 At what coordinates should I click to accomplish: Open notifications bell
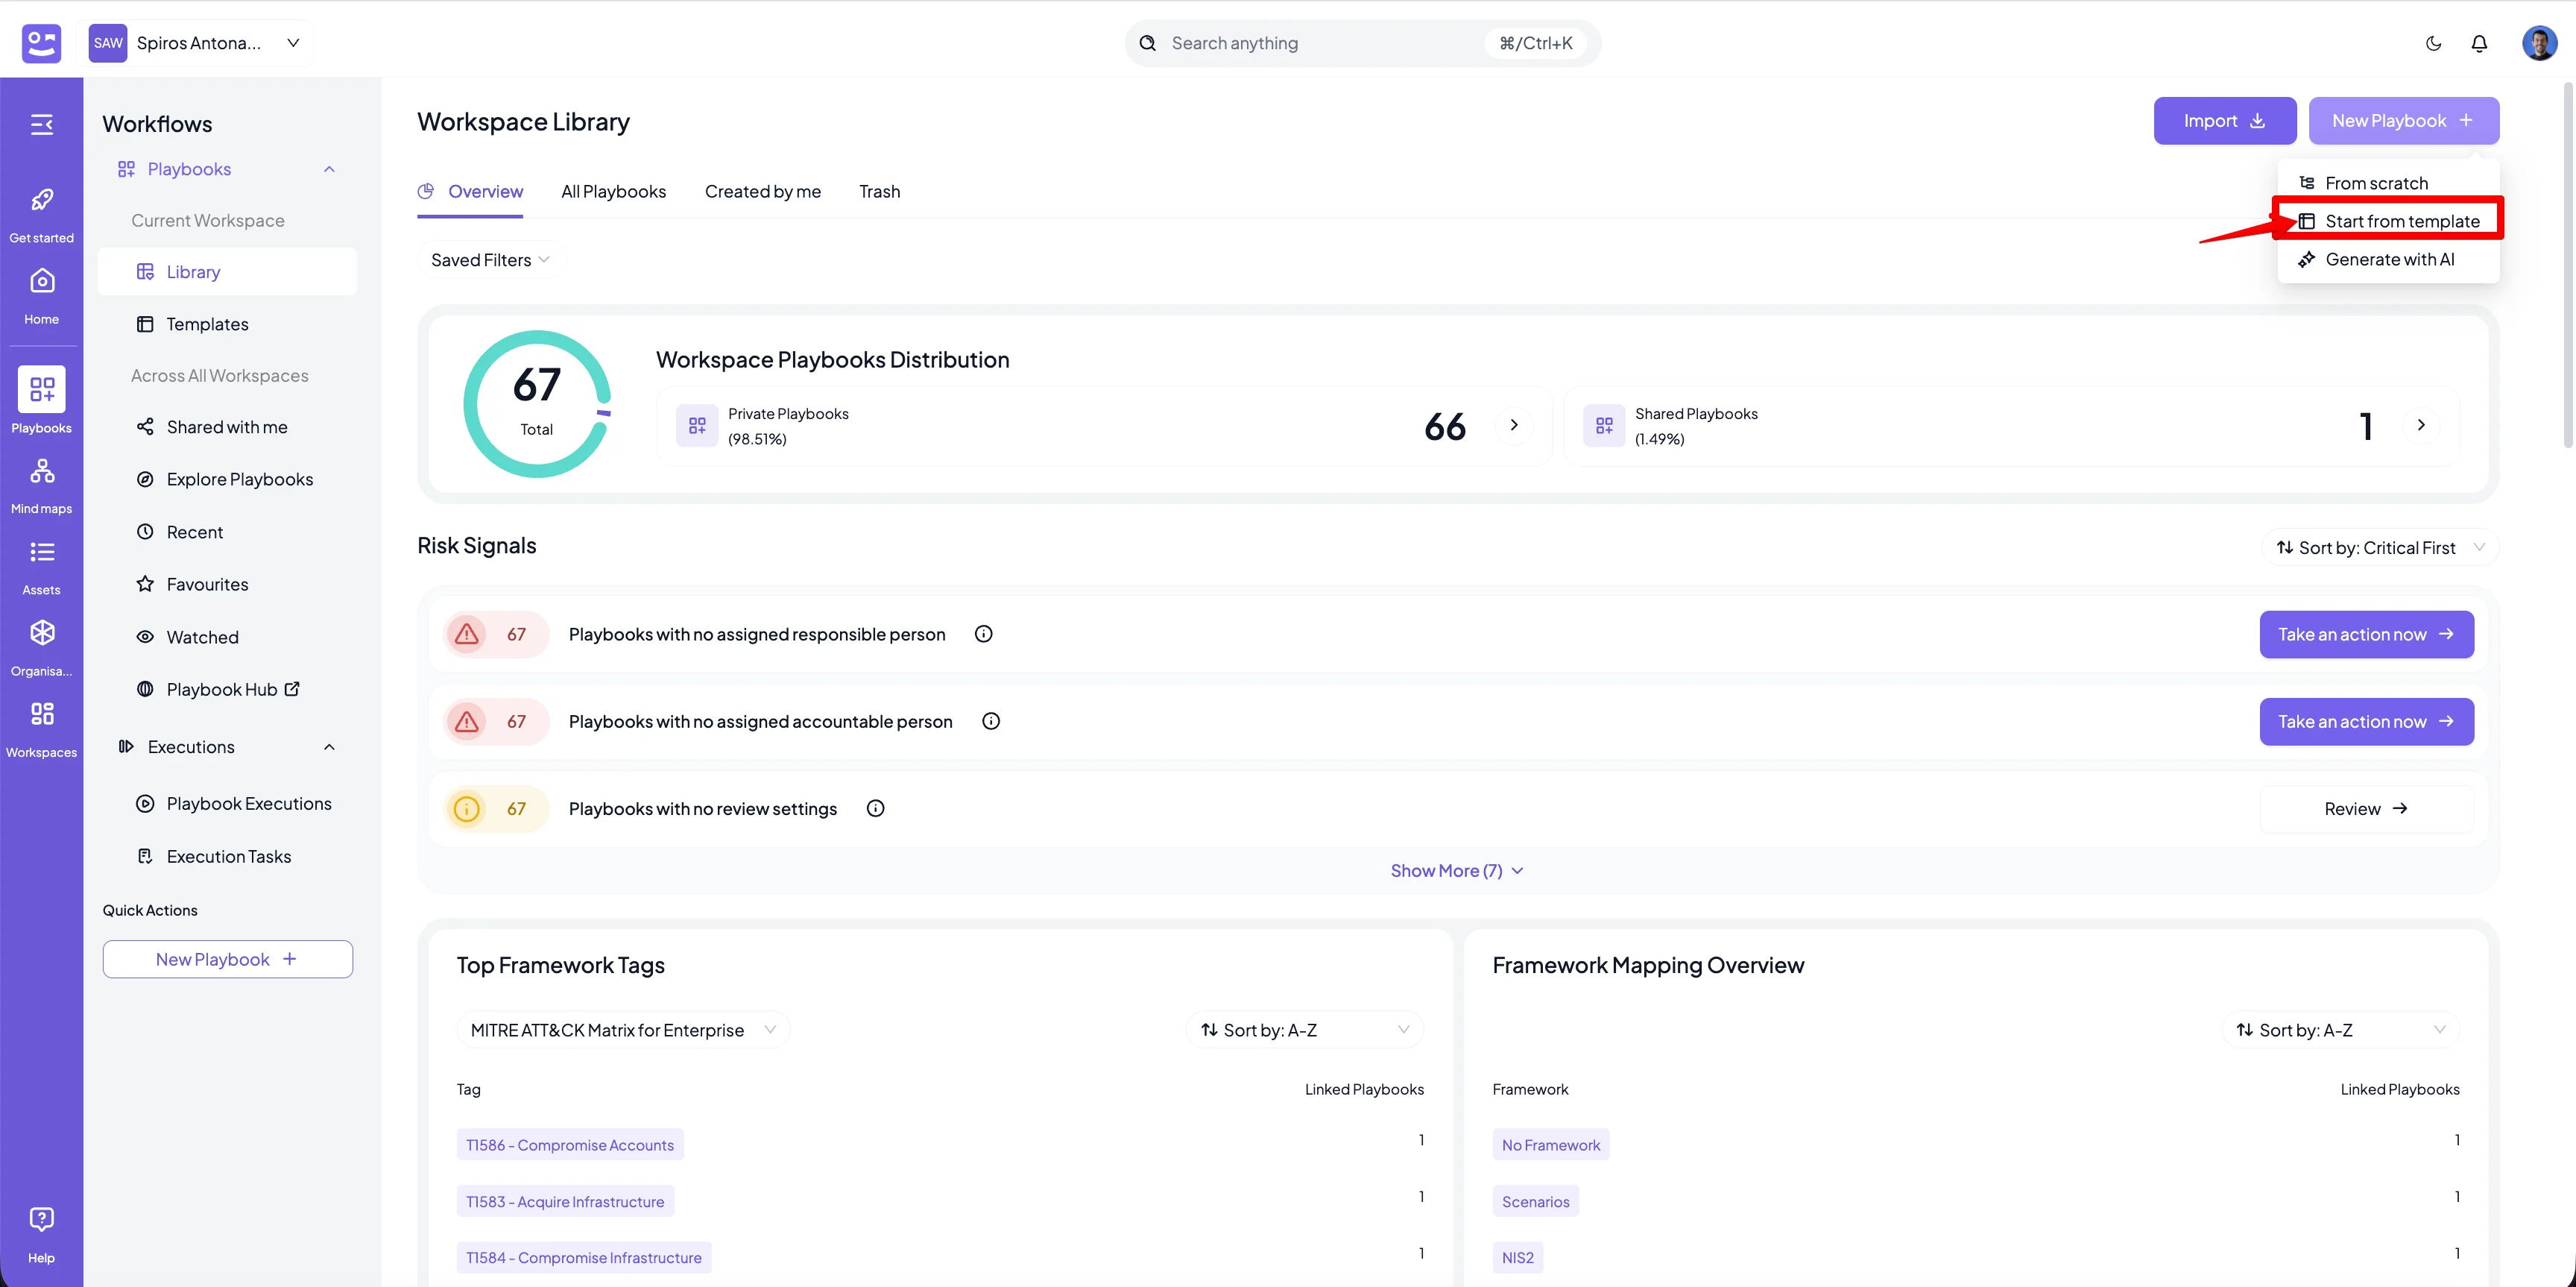tap(2479, 43)
